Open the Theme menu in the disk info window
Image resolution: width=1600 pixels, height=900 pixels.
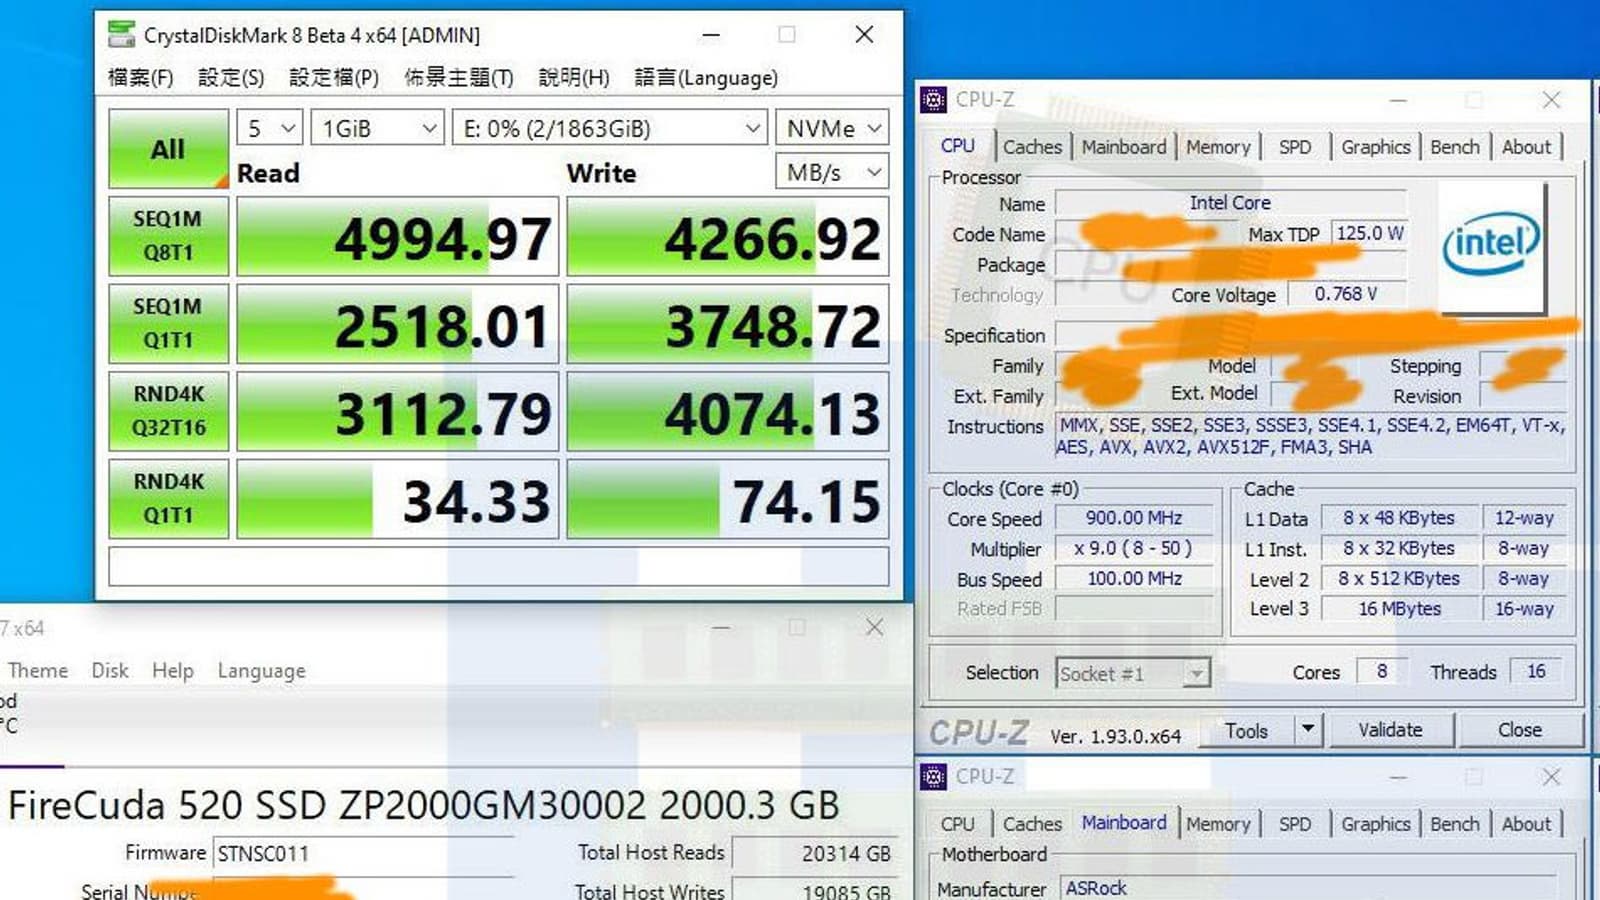pyautogui.click(x=38, y=670)
